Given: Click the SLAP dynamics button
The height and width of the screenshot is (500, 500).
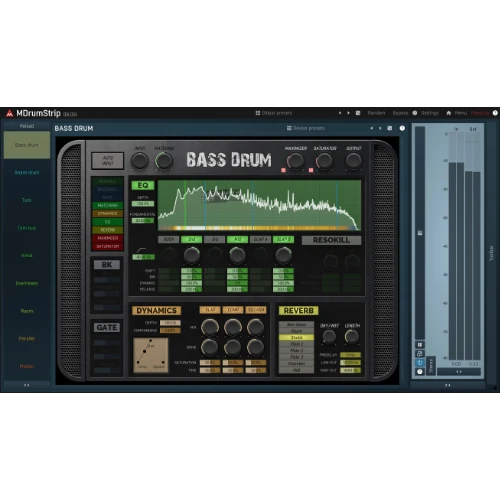Looking at the screenshot, I should pos(210,310).
